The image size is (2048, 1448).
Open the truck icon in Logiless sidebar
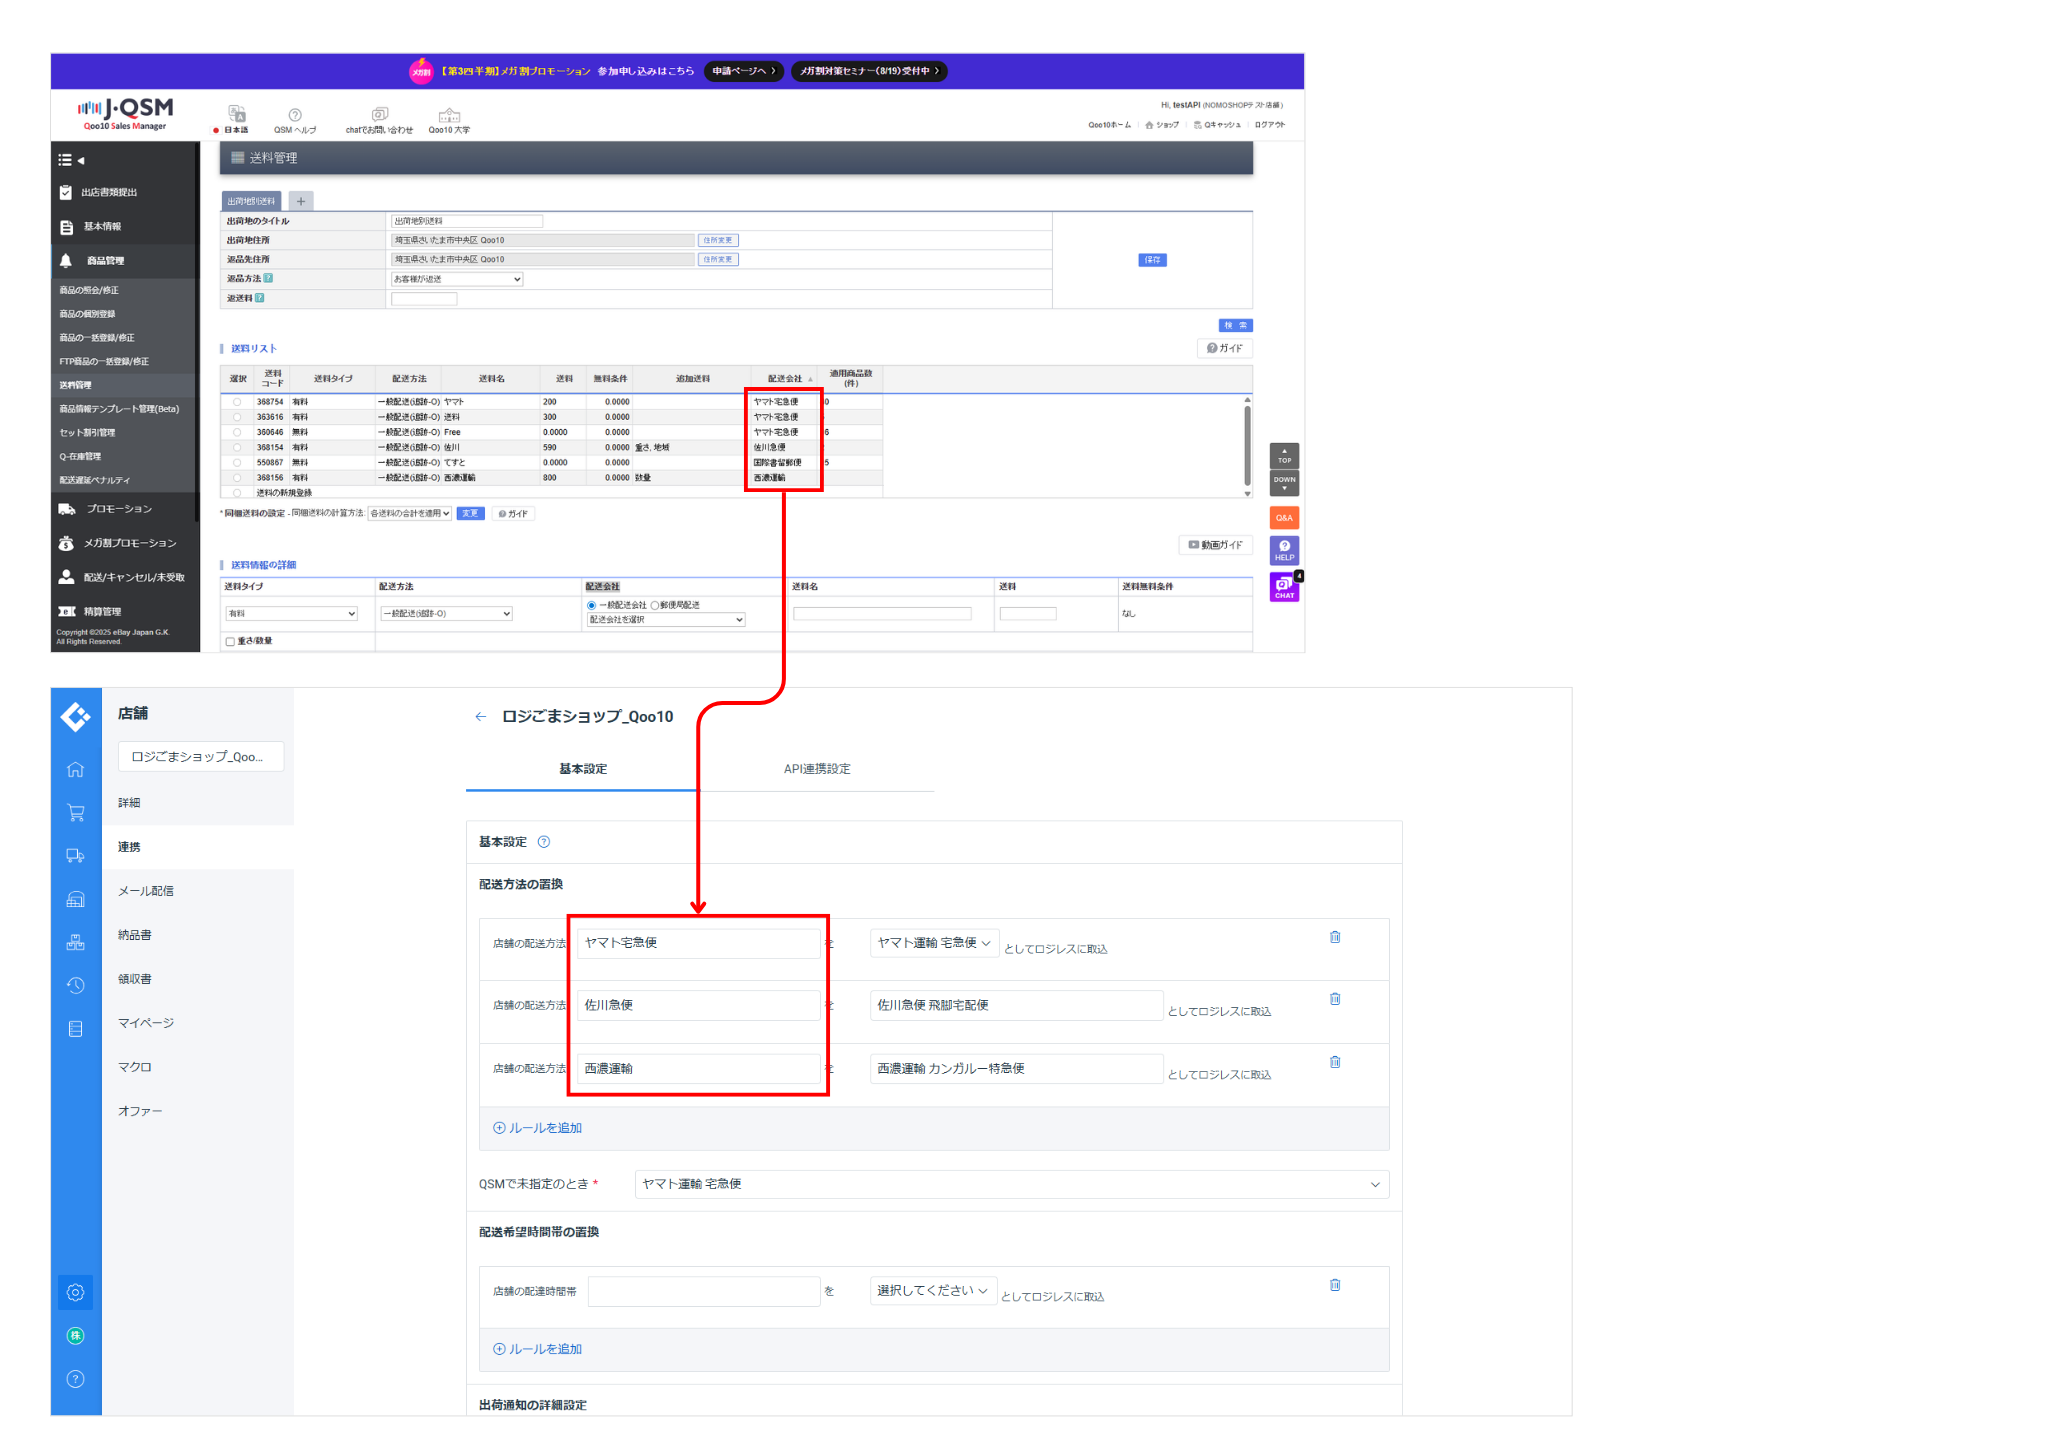(76, 856)
